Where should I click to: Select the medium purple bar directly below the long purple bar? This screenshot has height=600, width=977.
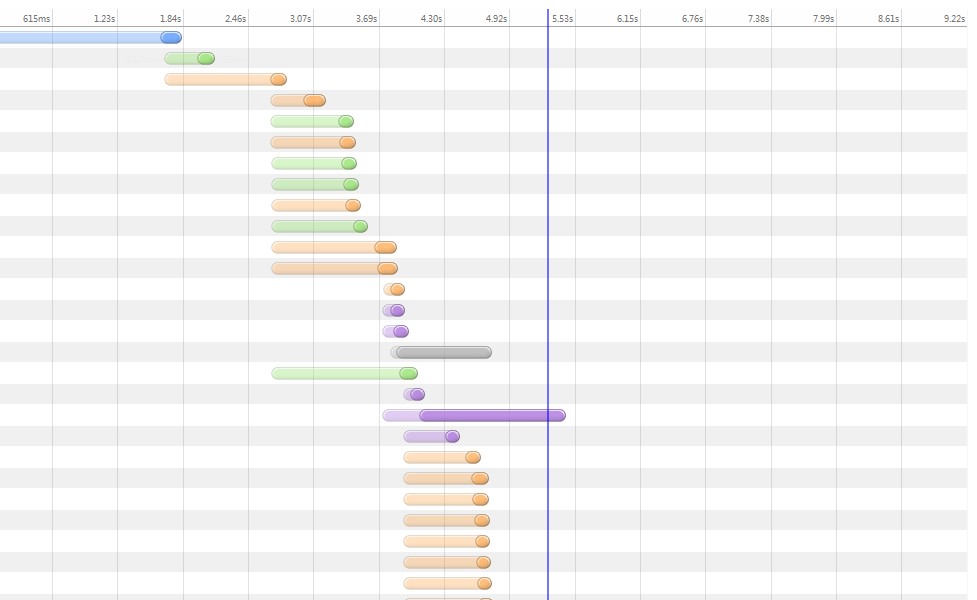(432, 437)
